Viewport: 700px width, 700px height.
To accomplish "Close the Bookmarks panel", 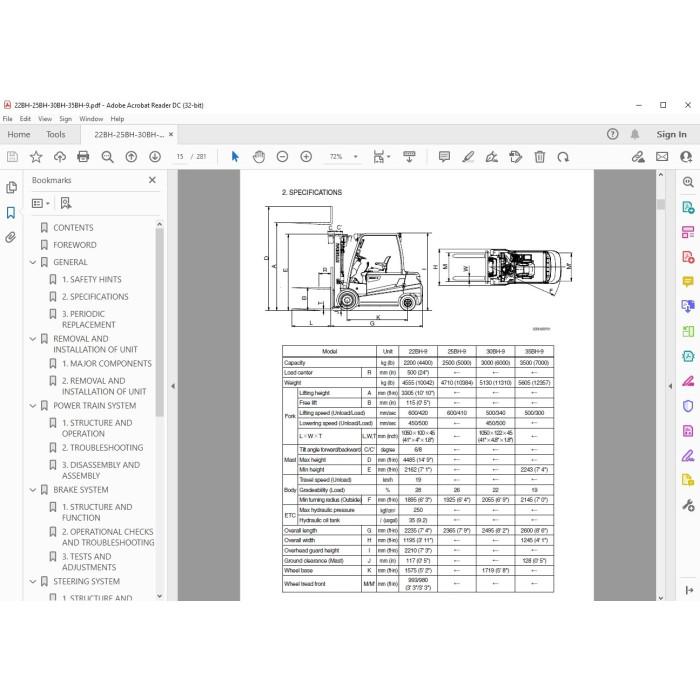I will coord(152,180).
